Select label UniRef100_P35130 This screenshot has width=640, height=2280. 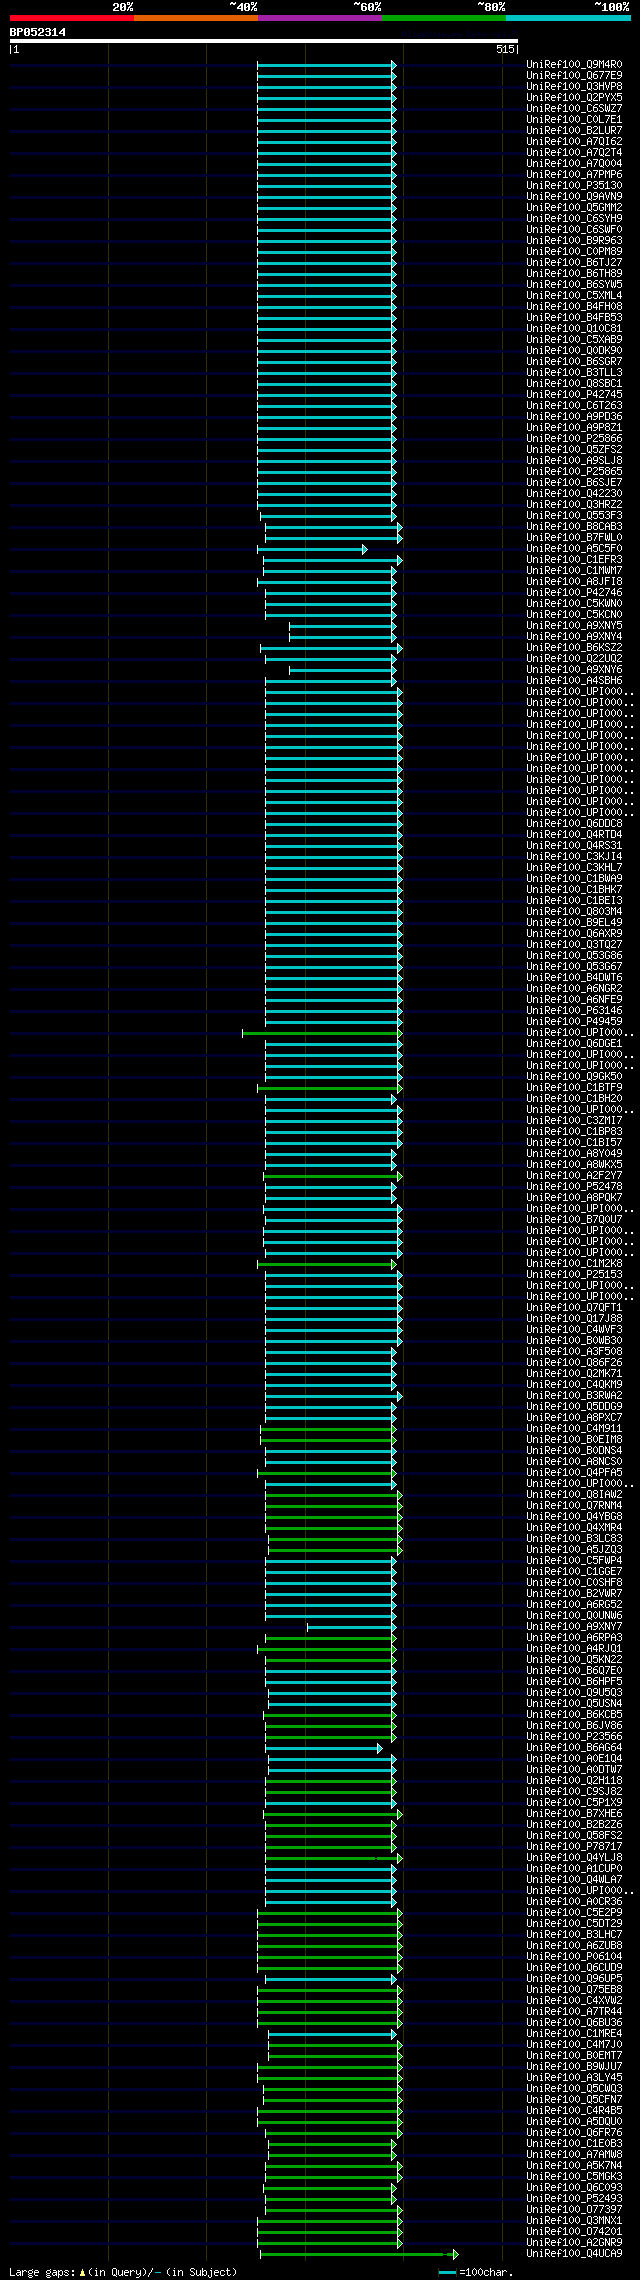pos(574,186)
